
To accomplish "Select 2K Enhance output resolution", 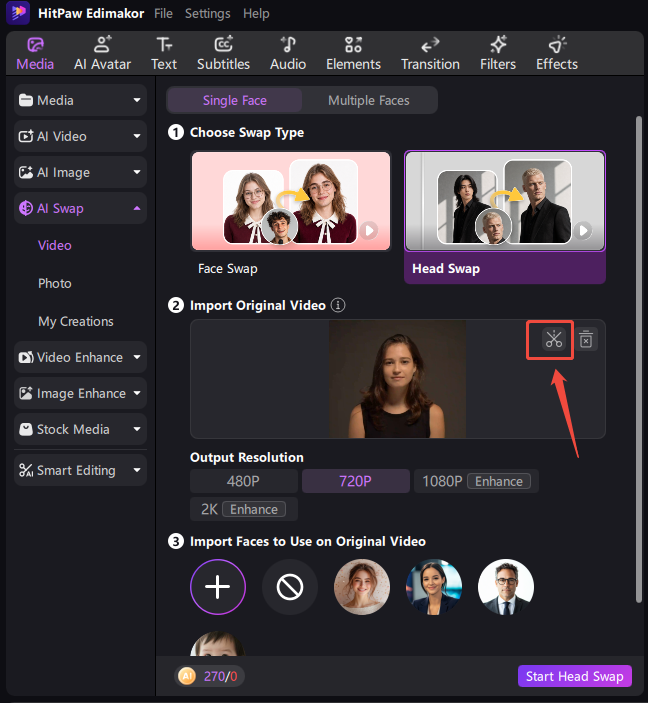I will [244, 509].
